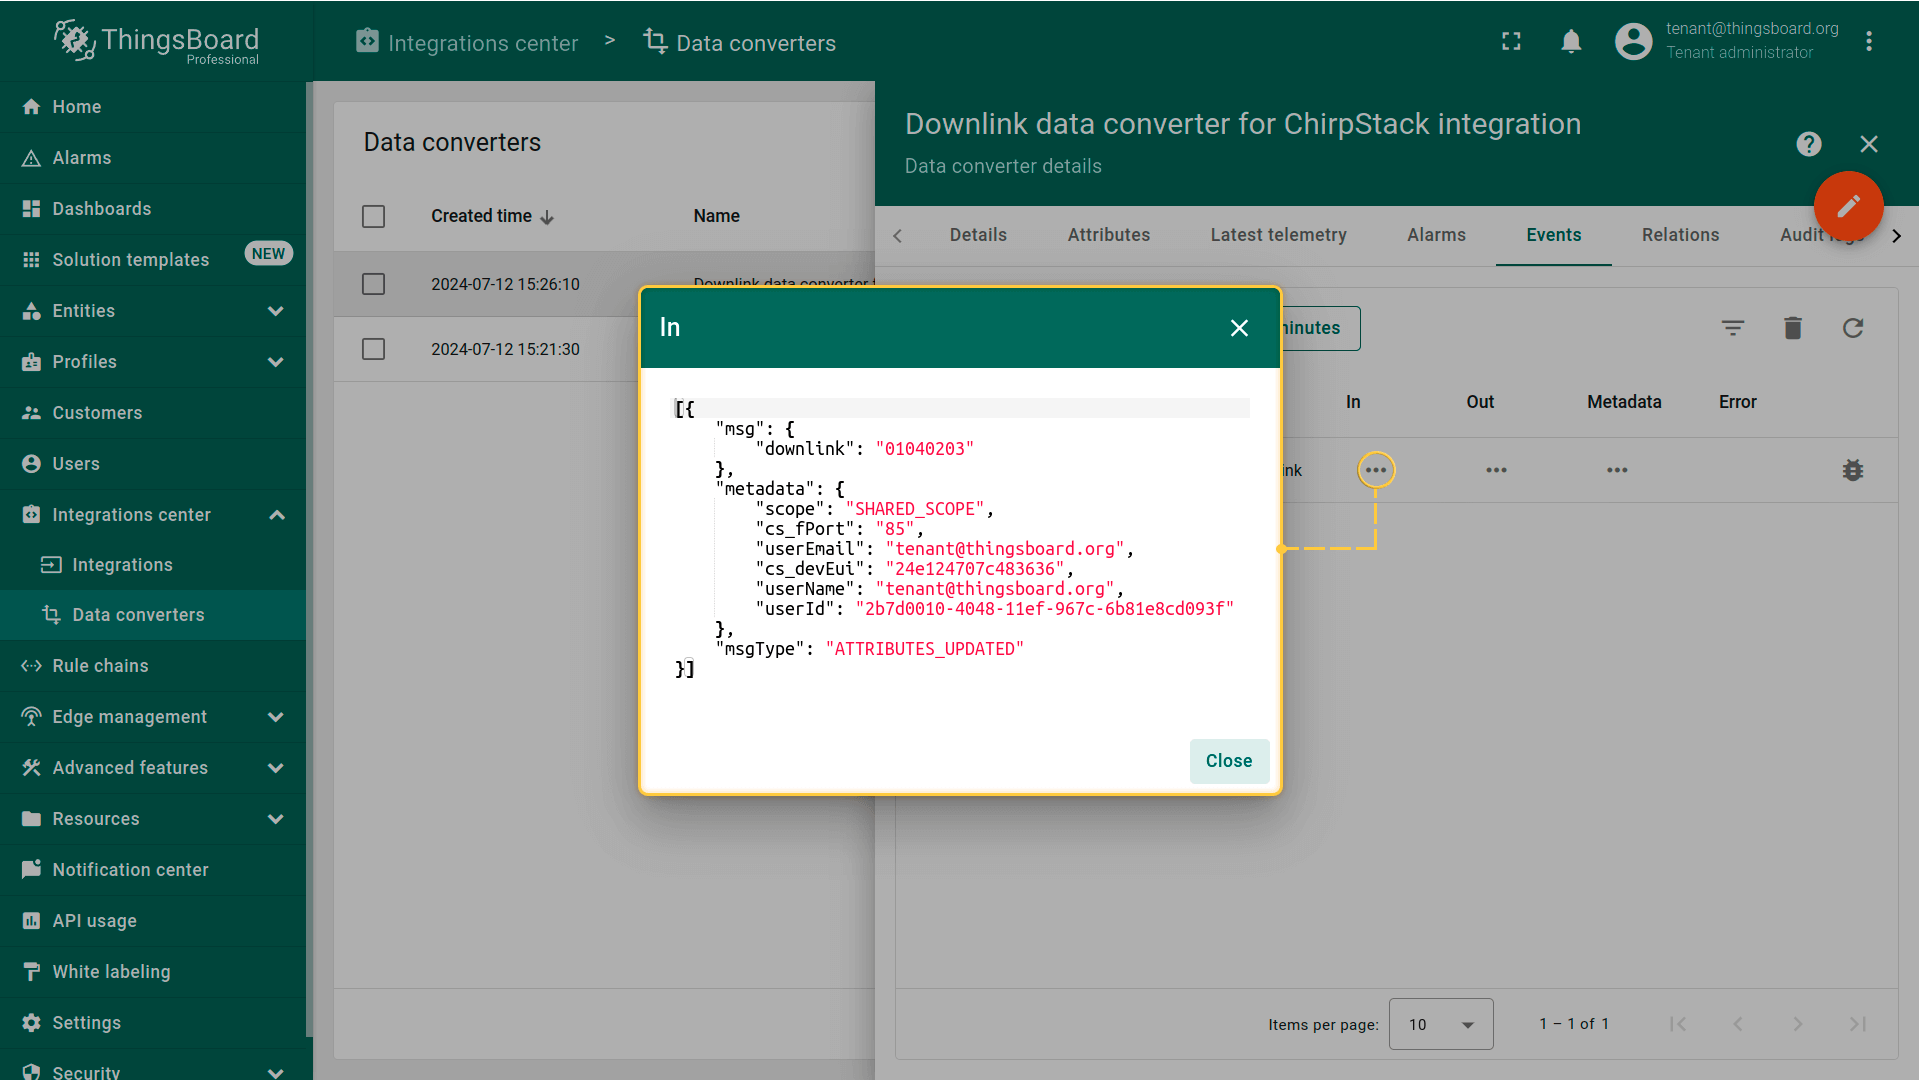Open the Out column three-dot details
1920x1080 pixels.
[x=1496, y=470]
